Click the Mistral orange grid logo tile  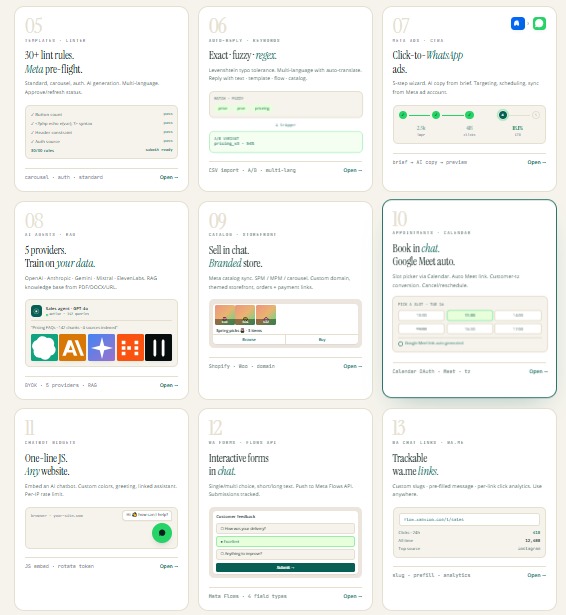click(x=130, y=348)
